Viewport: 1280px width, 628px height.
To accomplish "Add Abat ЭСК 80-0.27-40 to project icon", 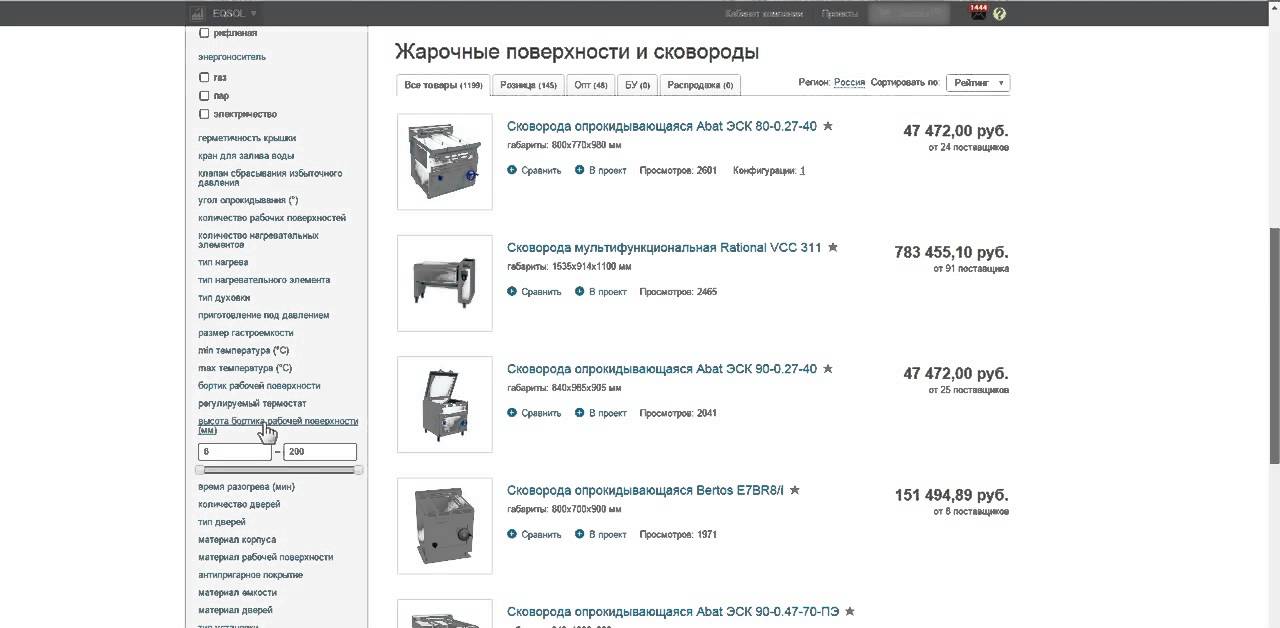I will (x=579, y=170).
